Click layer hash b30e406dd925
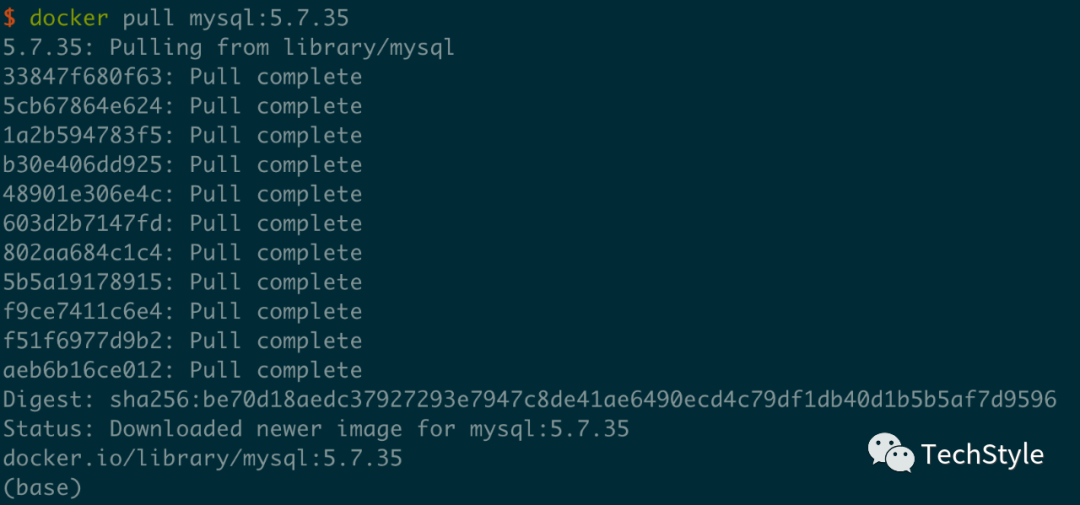Image resolution: width=1080 pixels, height=505 pixels. [x=88, y=165]
